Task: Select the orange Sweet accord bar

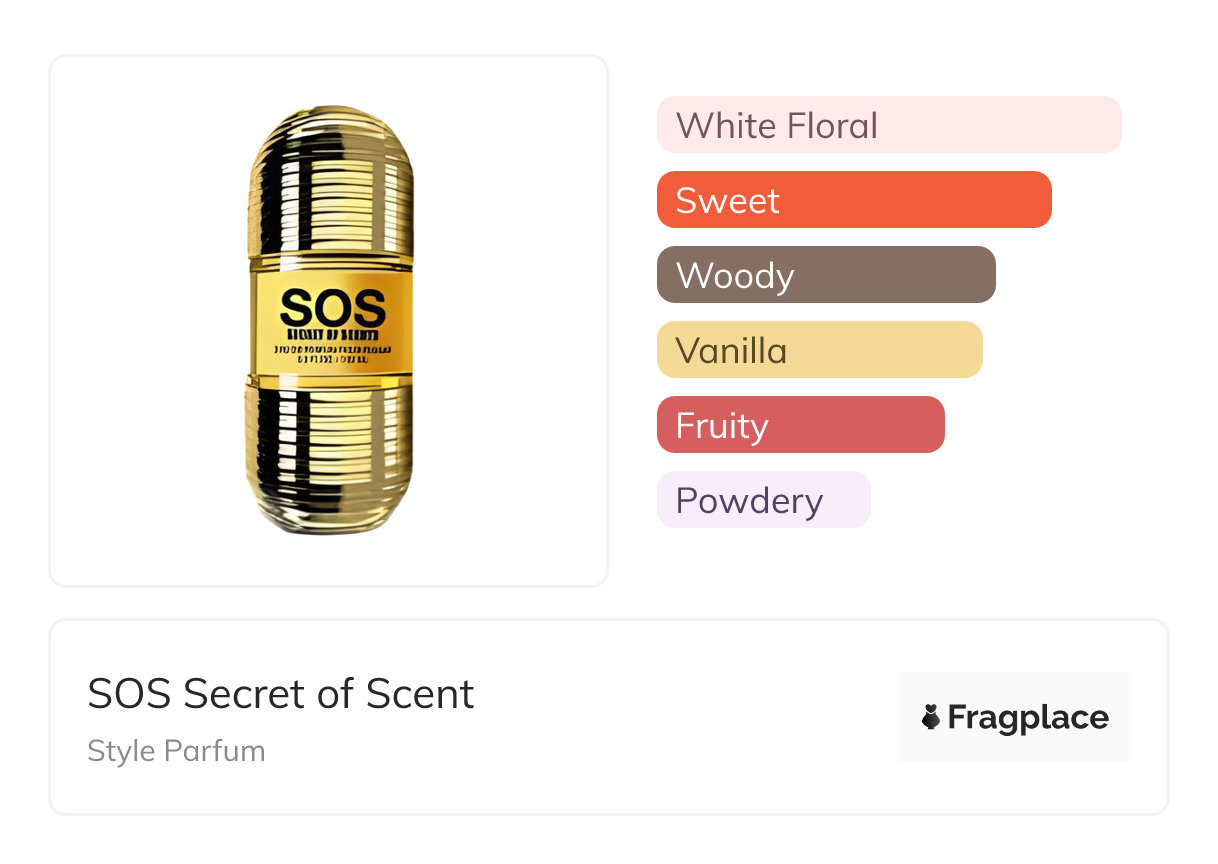Action: pos(853,200)
